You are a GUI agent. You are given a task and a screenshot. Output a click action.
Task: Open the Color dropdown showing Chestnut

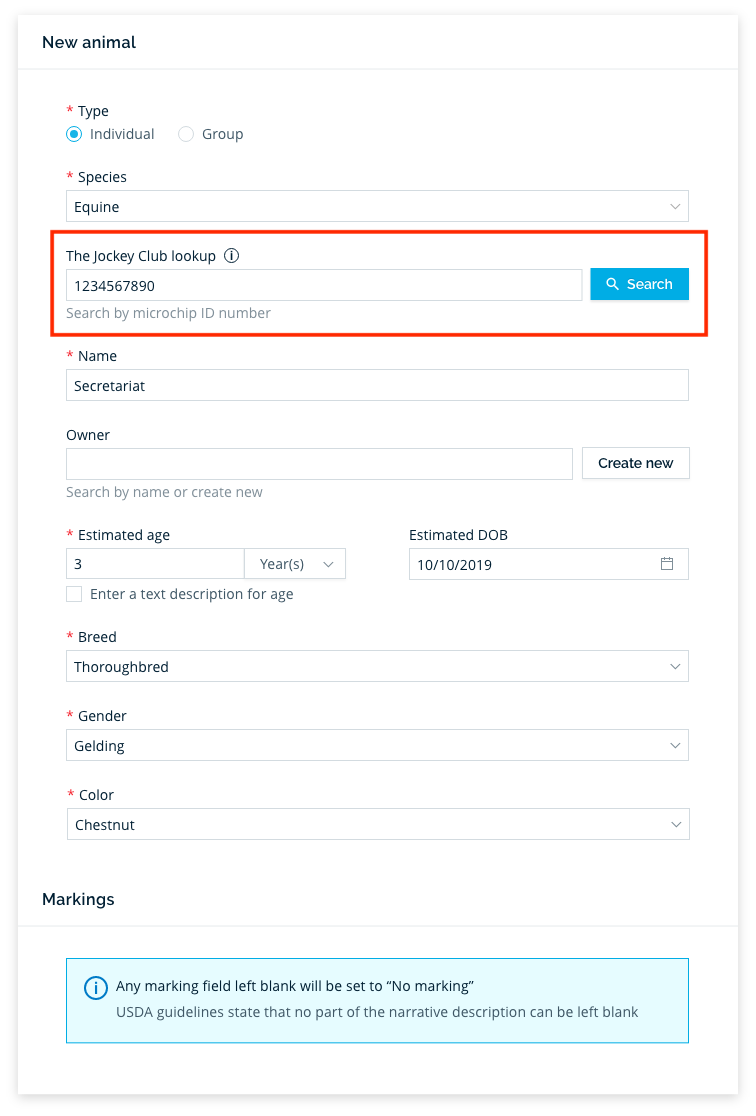tap(378, 824)
